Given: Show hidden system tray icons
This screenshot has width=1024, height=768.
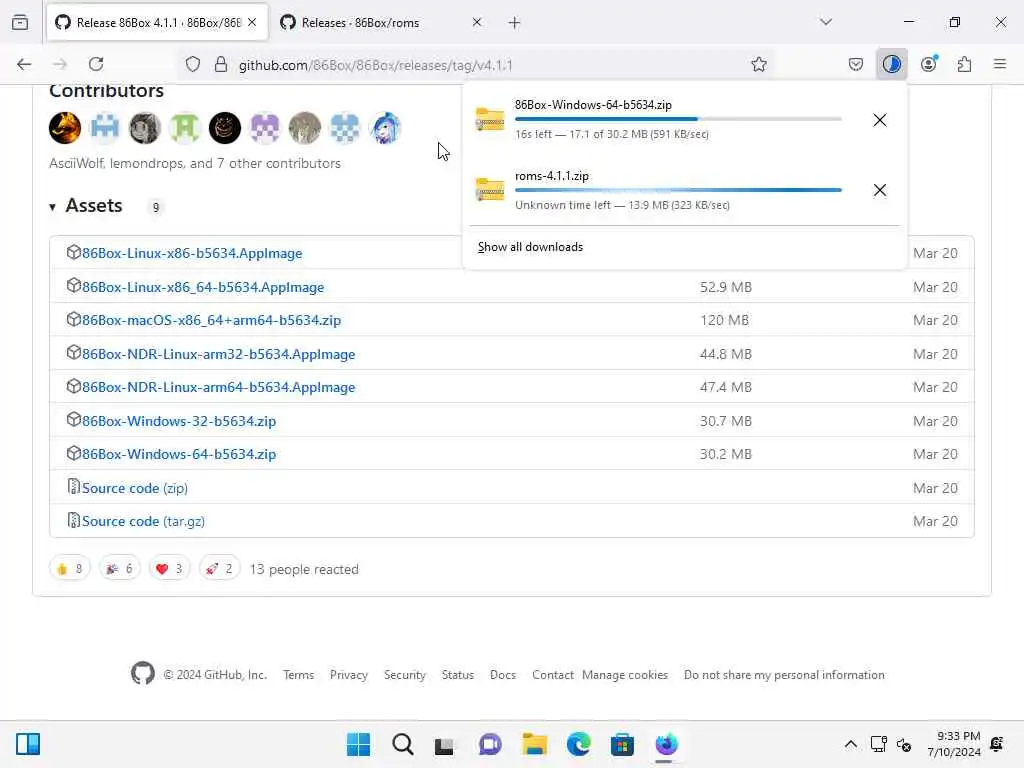Looking at the screenshot, I should 850,744.
